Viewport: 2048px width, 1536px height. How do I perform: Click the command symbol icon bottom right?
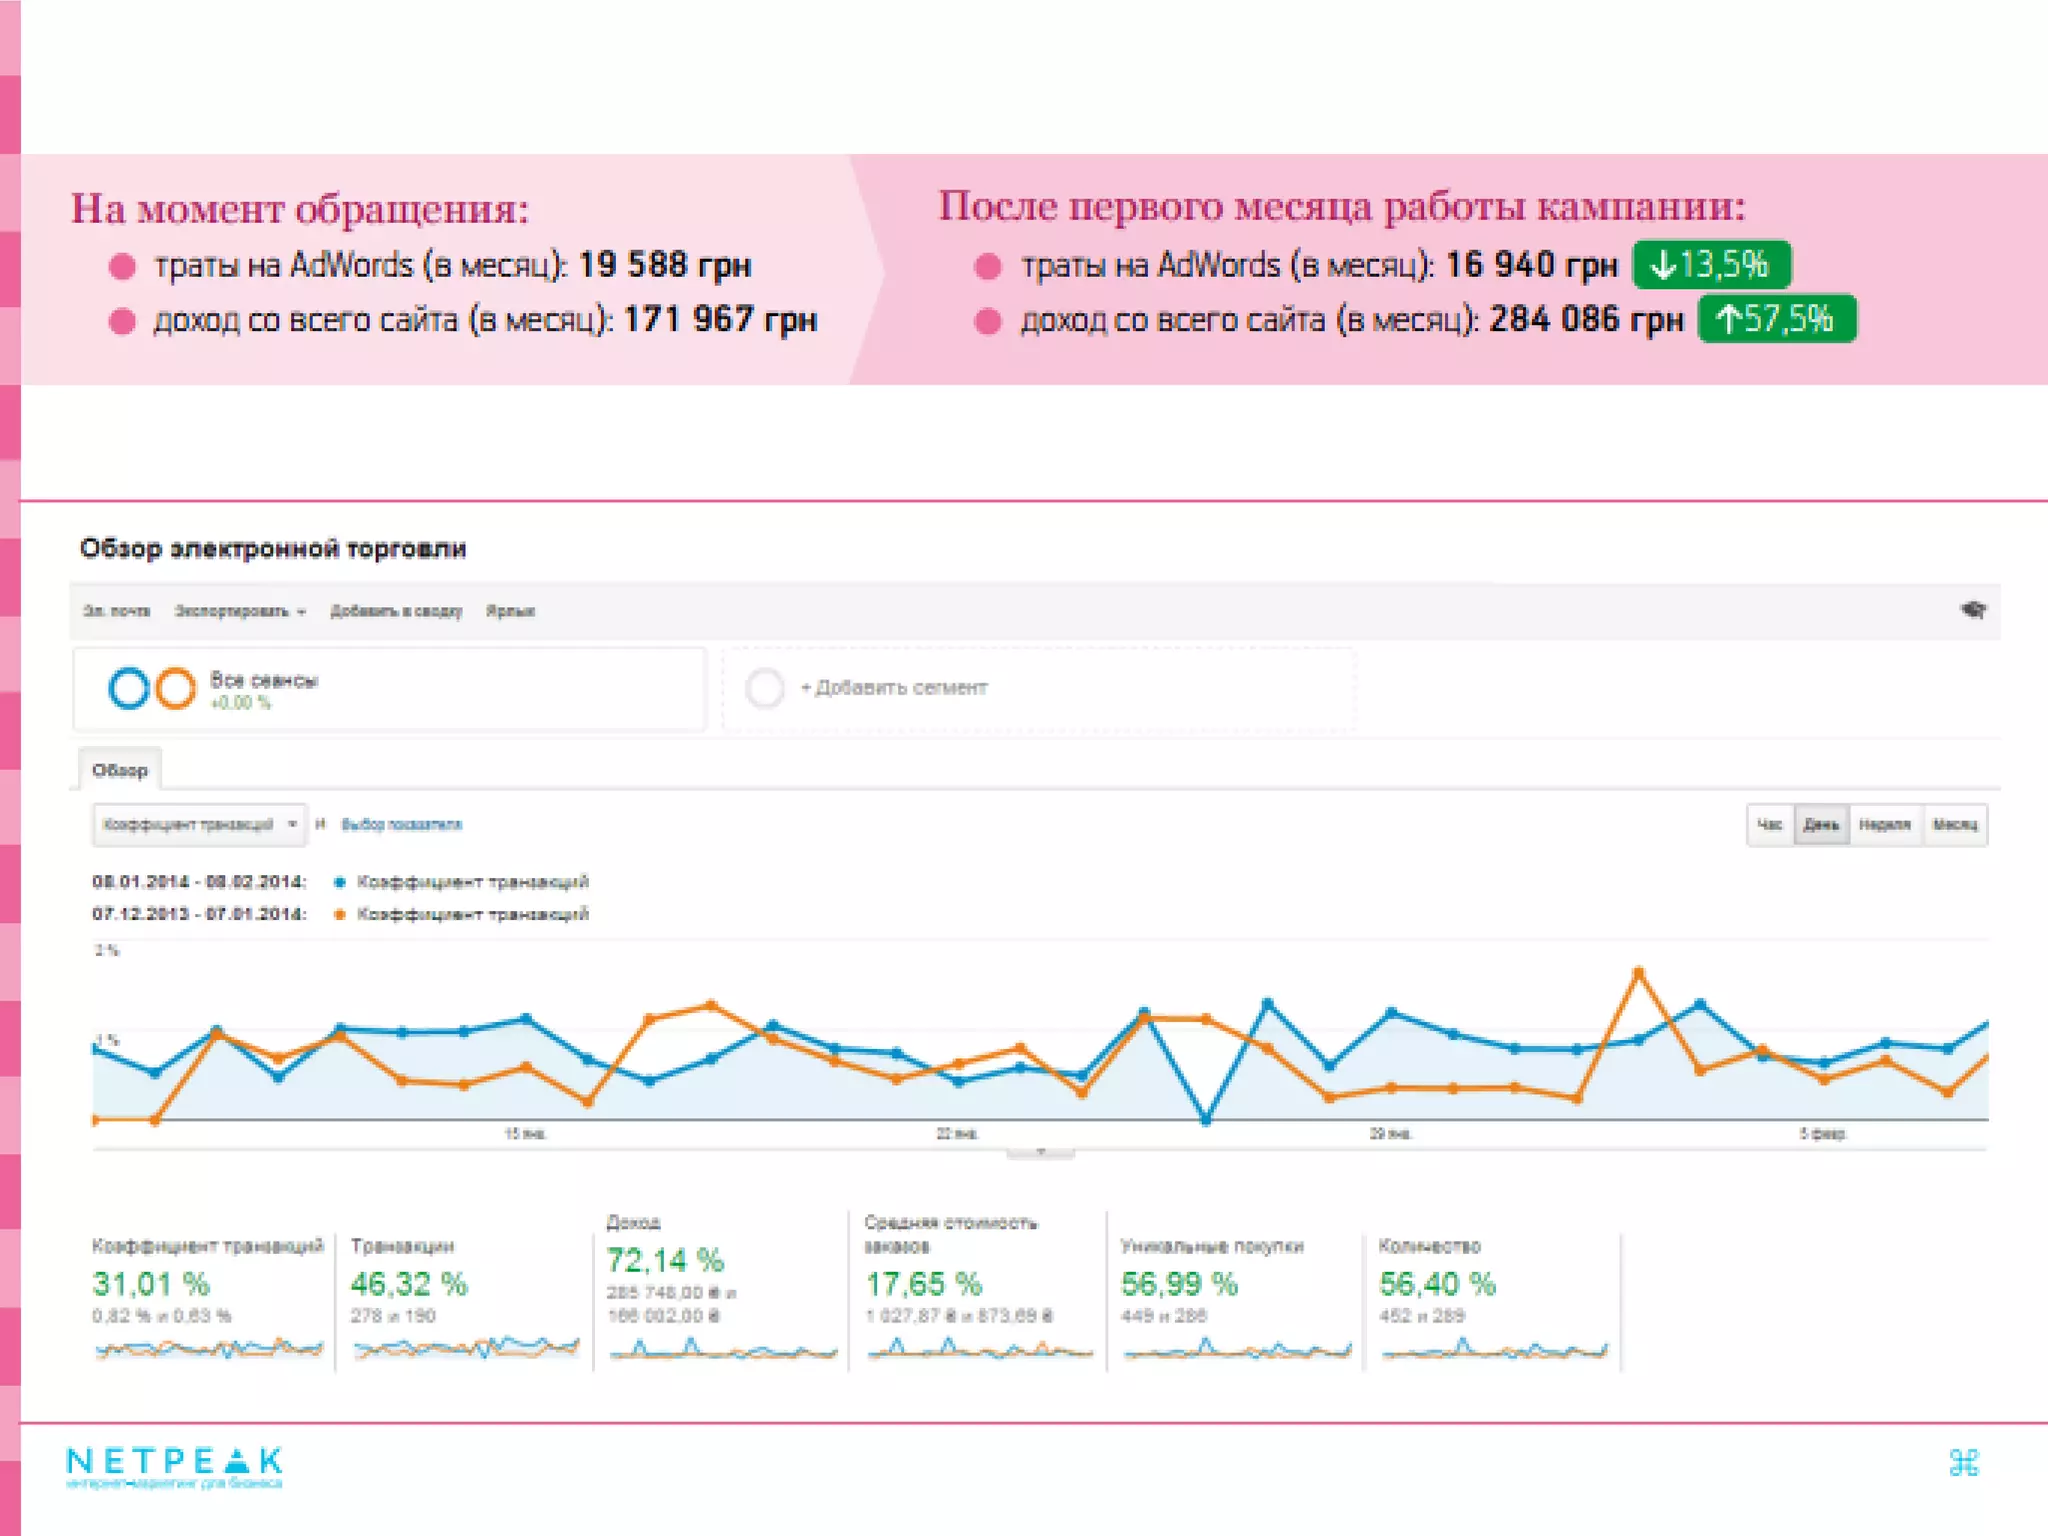[1963, 1463]
